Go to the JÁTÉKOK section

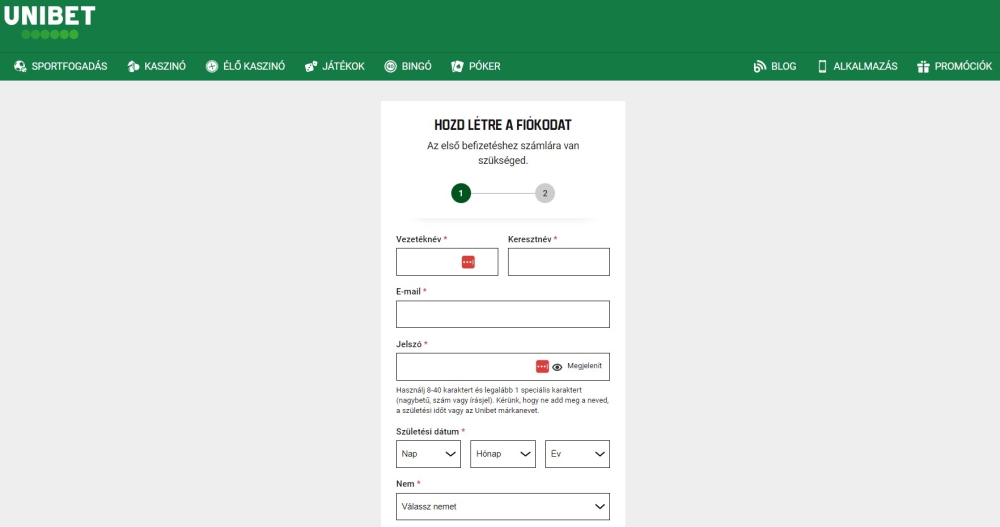(x=335, y=66)
